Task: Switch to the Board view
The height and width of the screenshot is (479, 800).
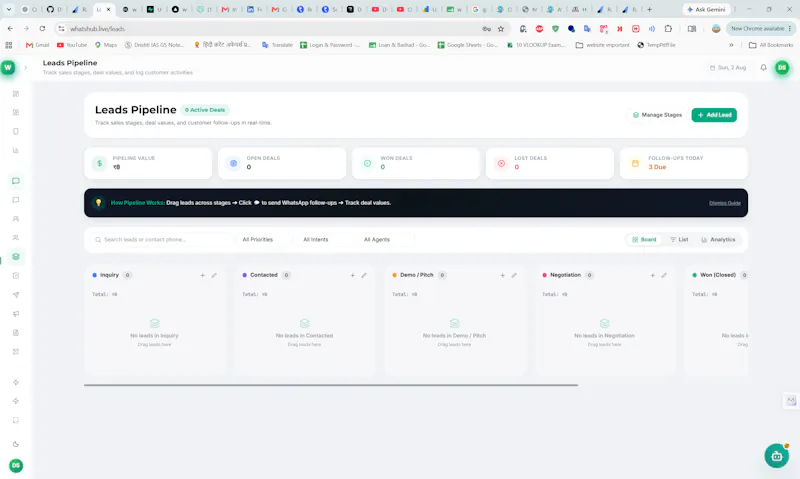Action: (644, 239)
